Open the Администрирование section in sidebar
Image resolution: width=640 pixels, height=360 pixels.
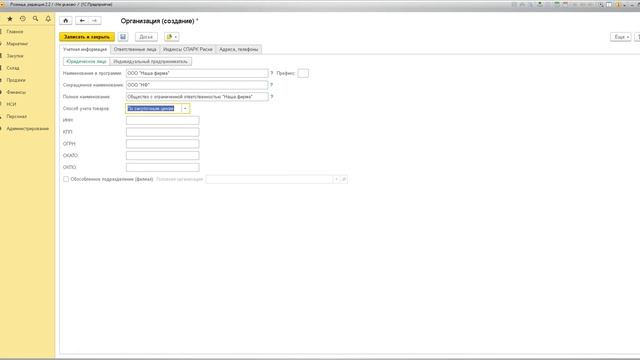[27, 129]
